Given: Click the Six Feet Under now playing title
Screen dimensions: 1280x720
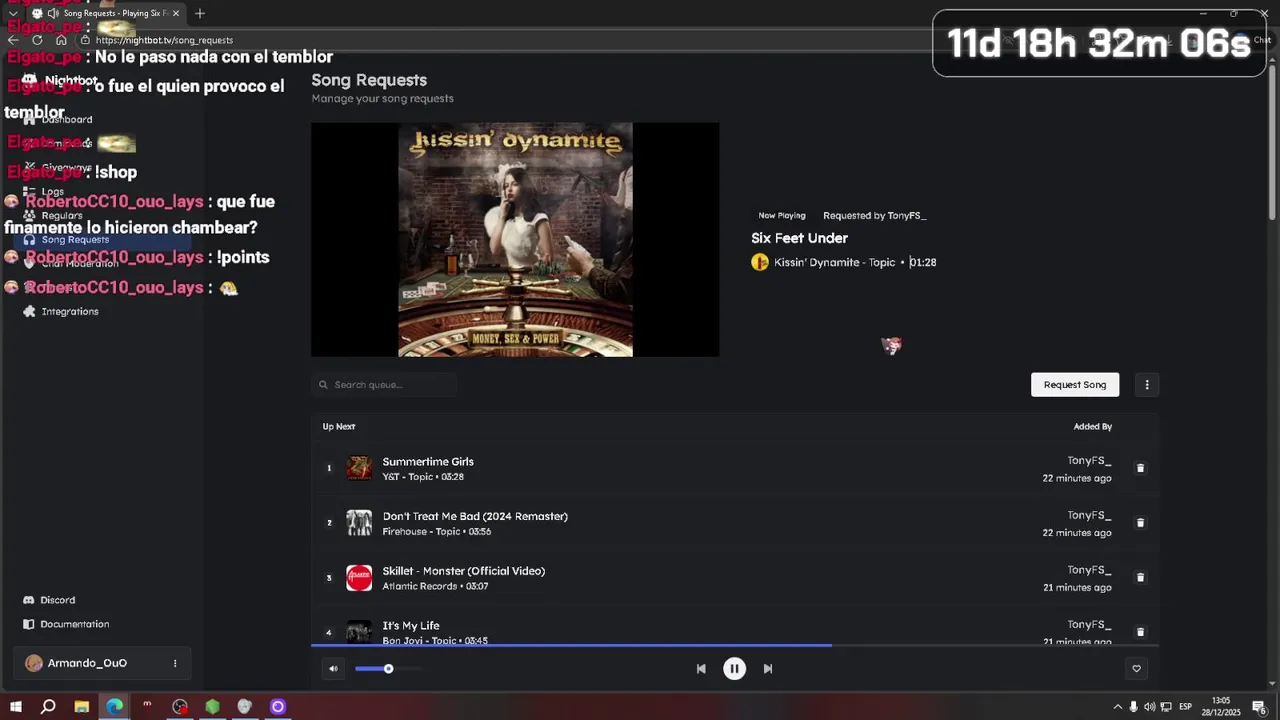Looking at the screenshot, I should [x=799, y=238].
